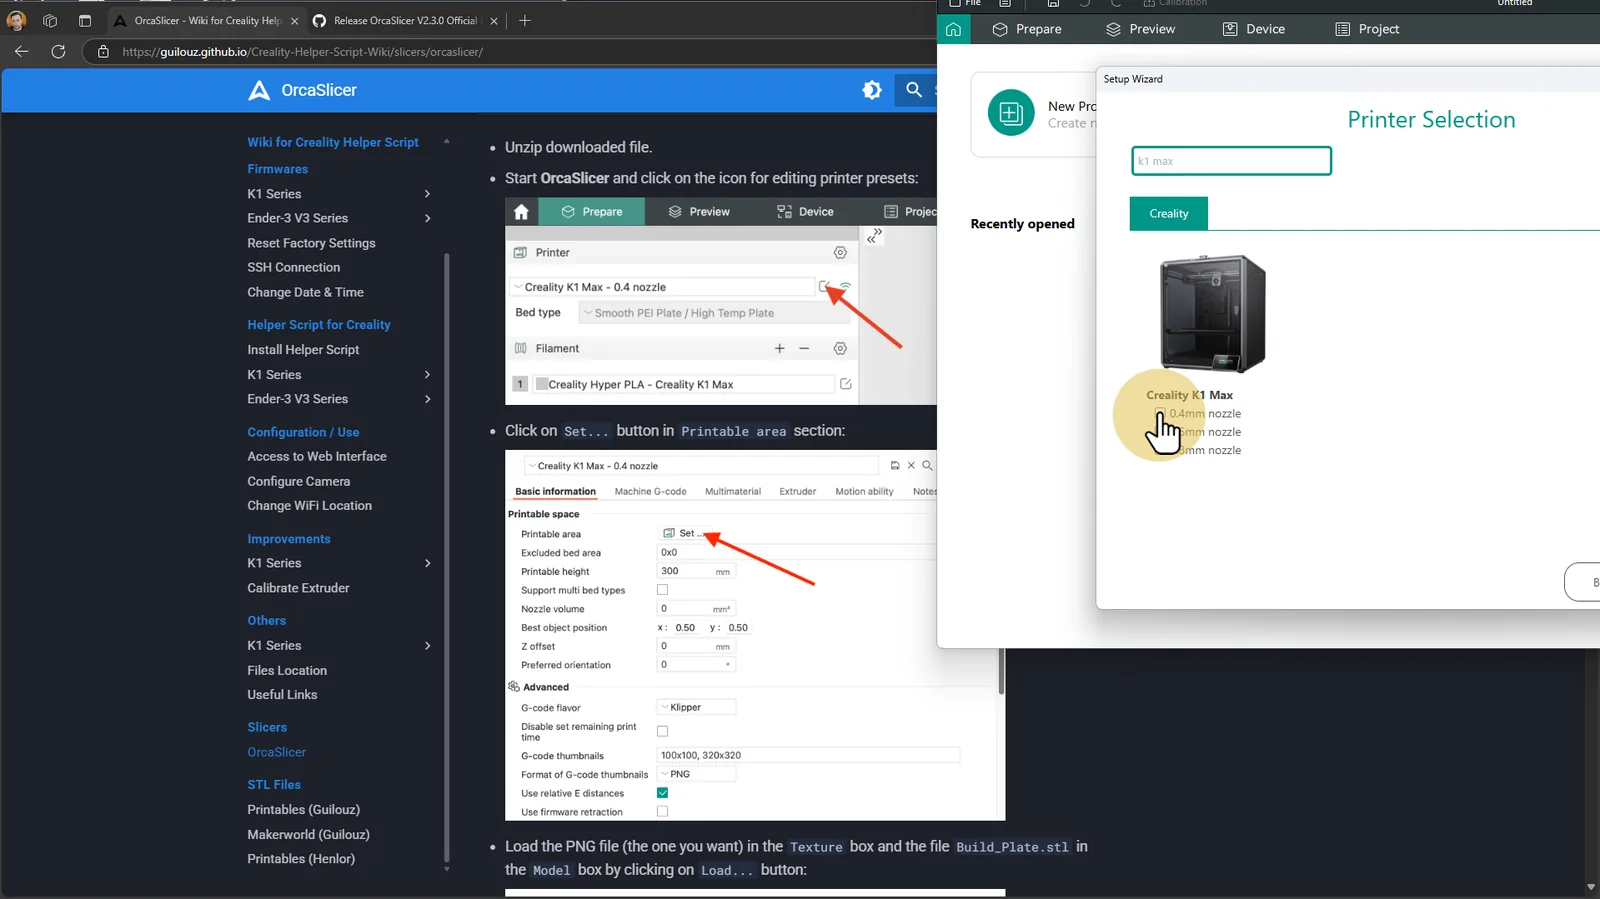
Task: Open the wiki search icon
Action: (x=914, y=90)
